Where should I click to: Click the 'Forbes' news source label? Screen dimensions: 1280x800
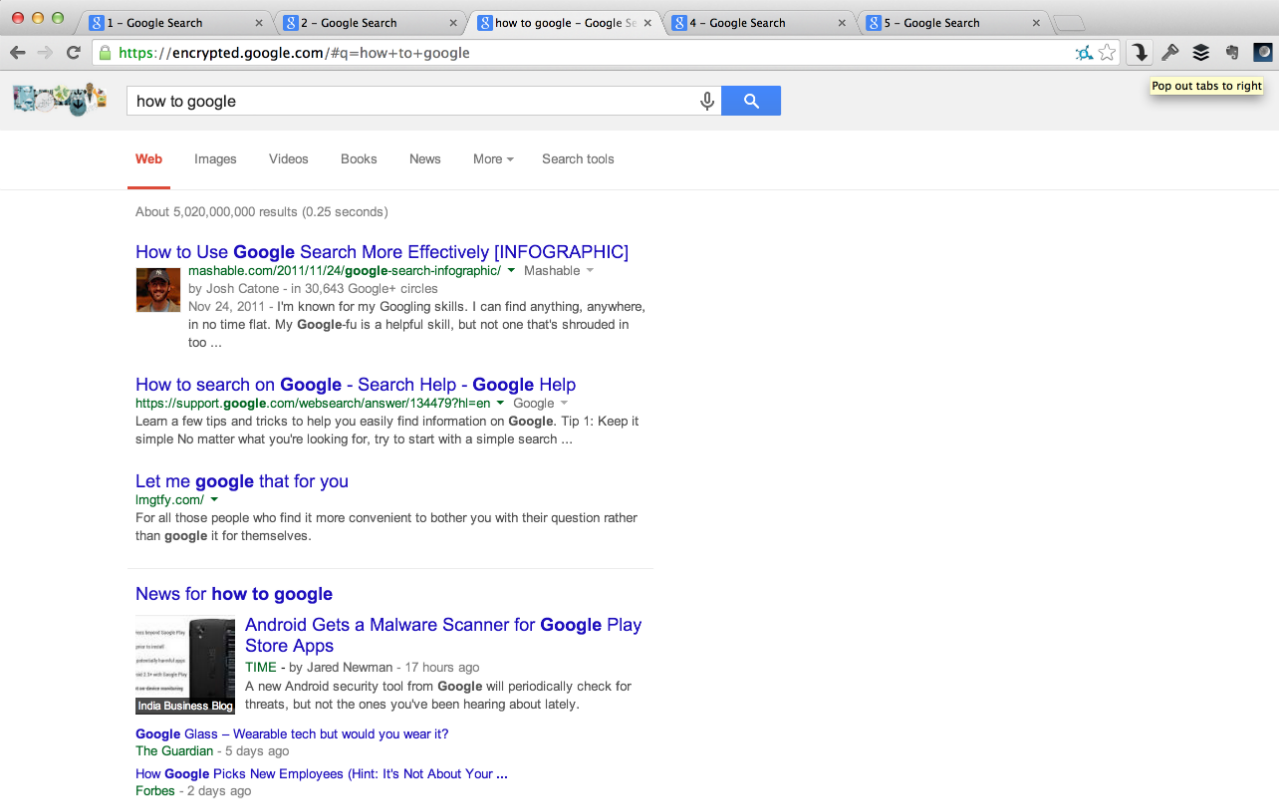[x=155, y=791]
